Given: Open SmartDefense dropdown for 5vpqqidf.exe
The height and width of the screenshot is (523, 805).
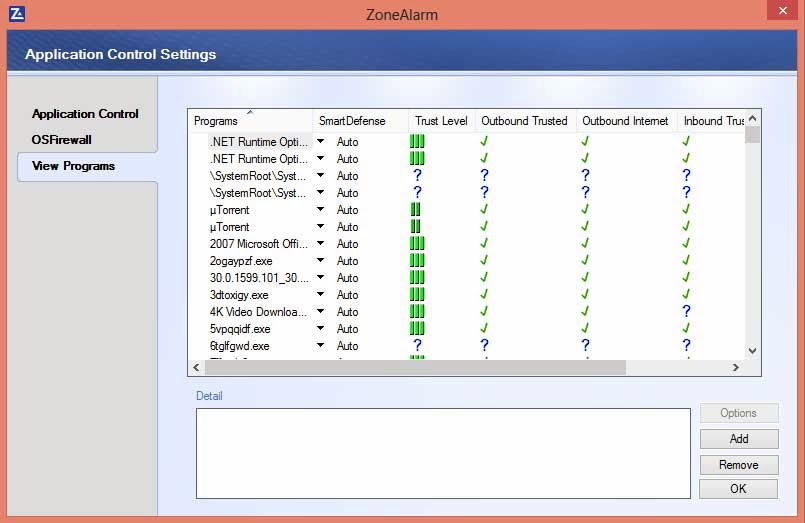Looking at the screenshot, I should (x=320, y=328).
